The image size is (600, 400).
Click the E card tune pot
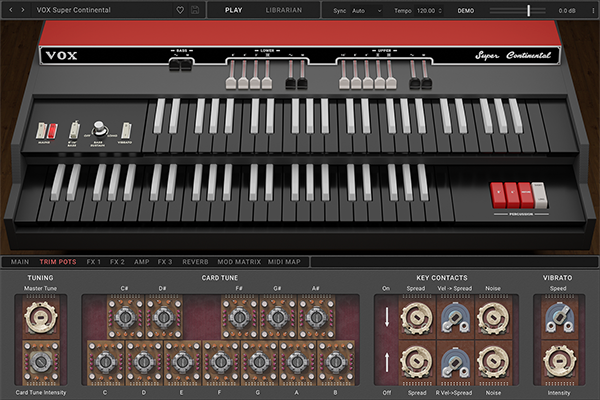point(183,362)
